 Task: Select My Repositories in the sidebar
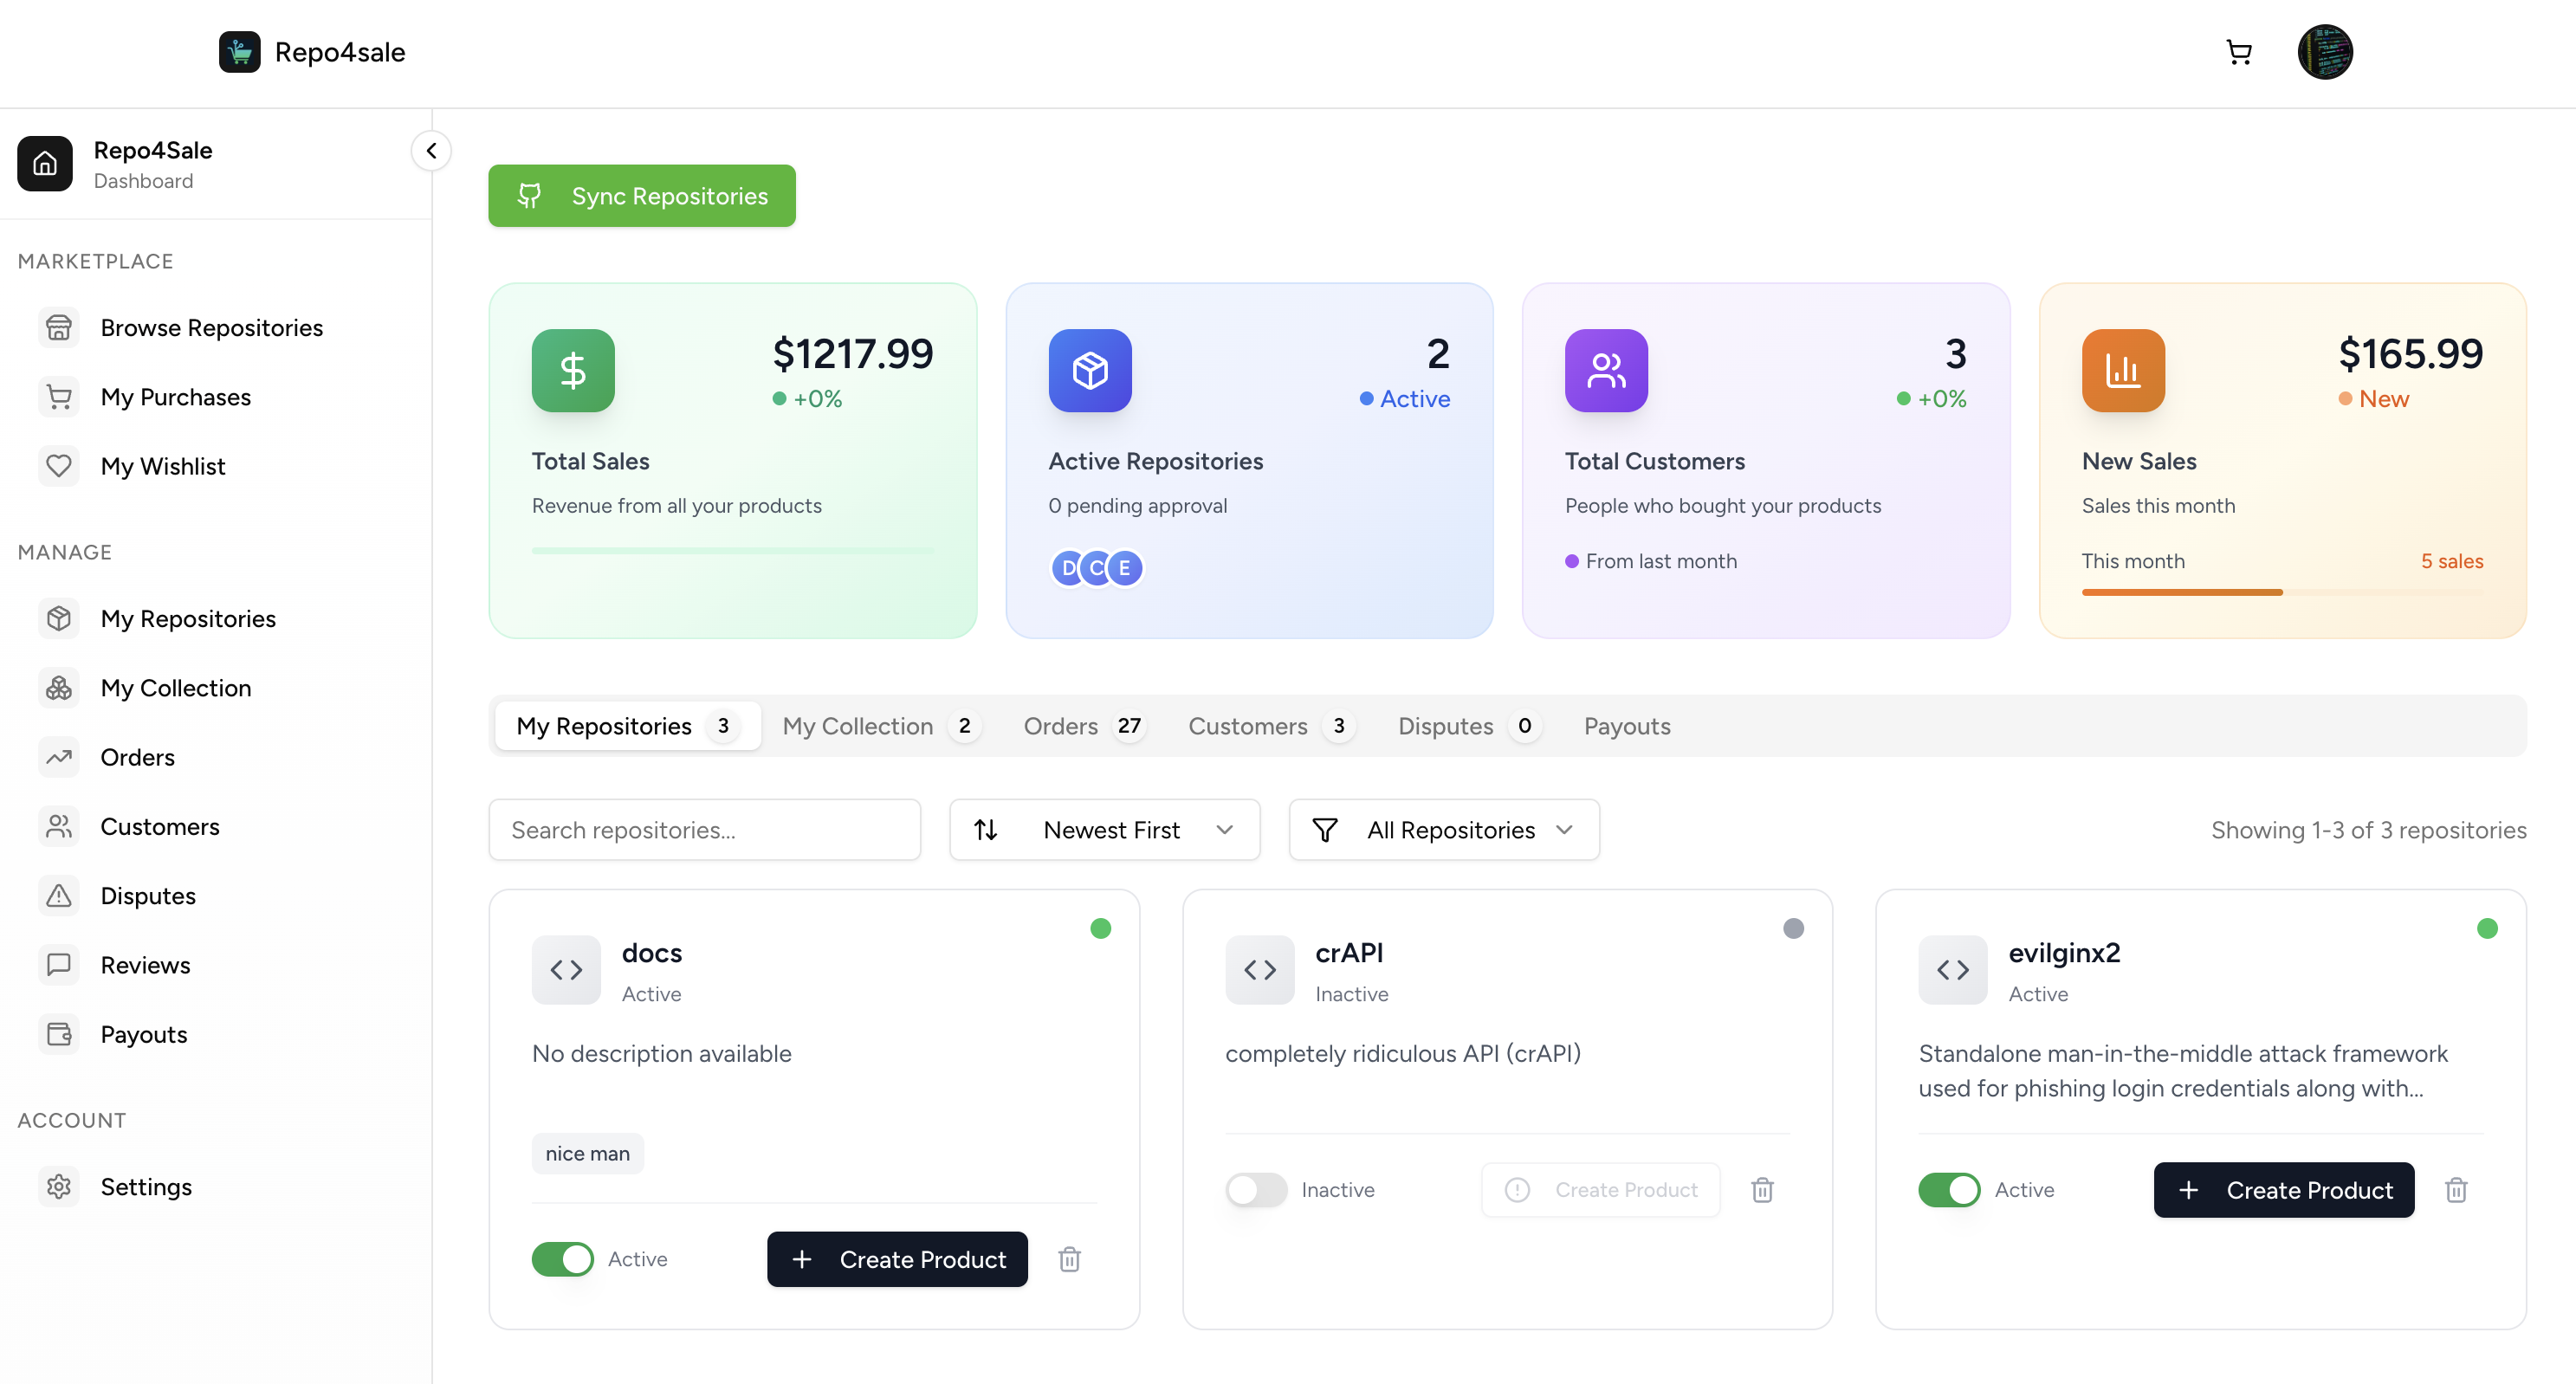[188, 618]
